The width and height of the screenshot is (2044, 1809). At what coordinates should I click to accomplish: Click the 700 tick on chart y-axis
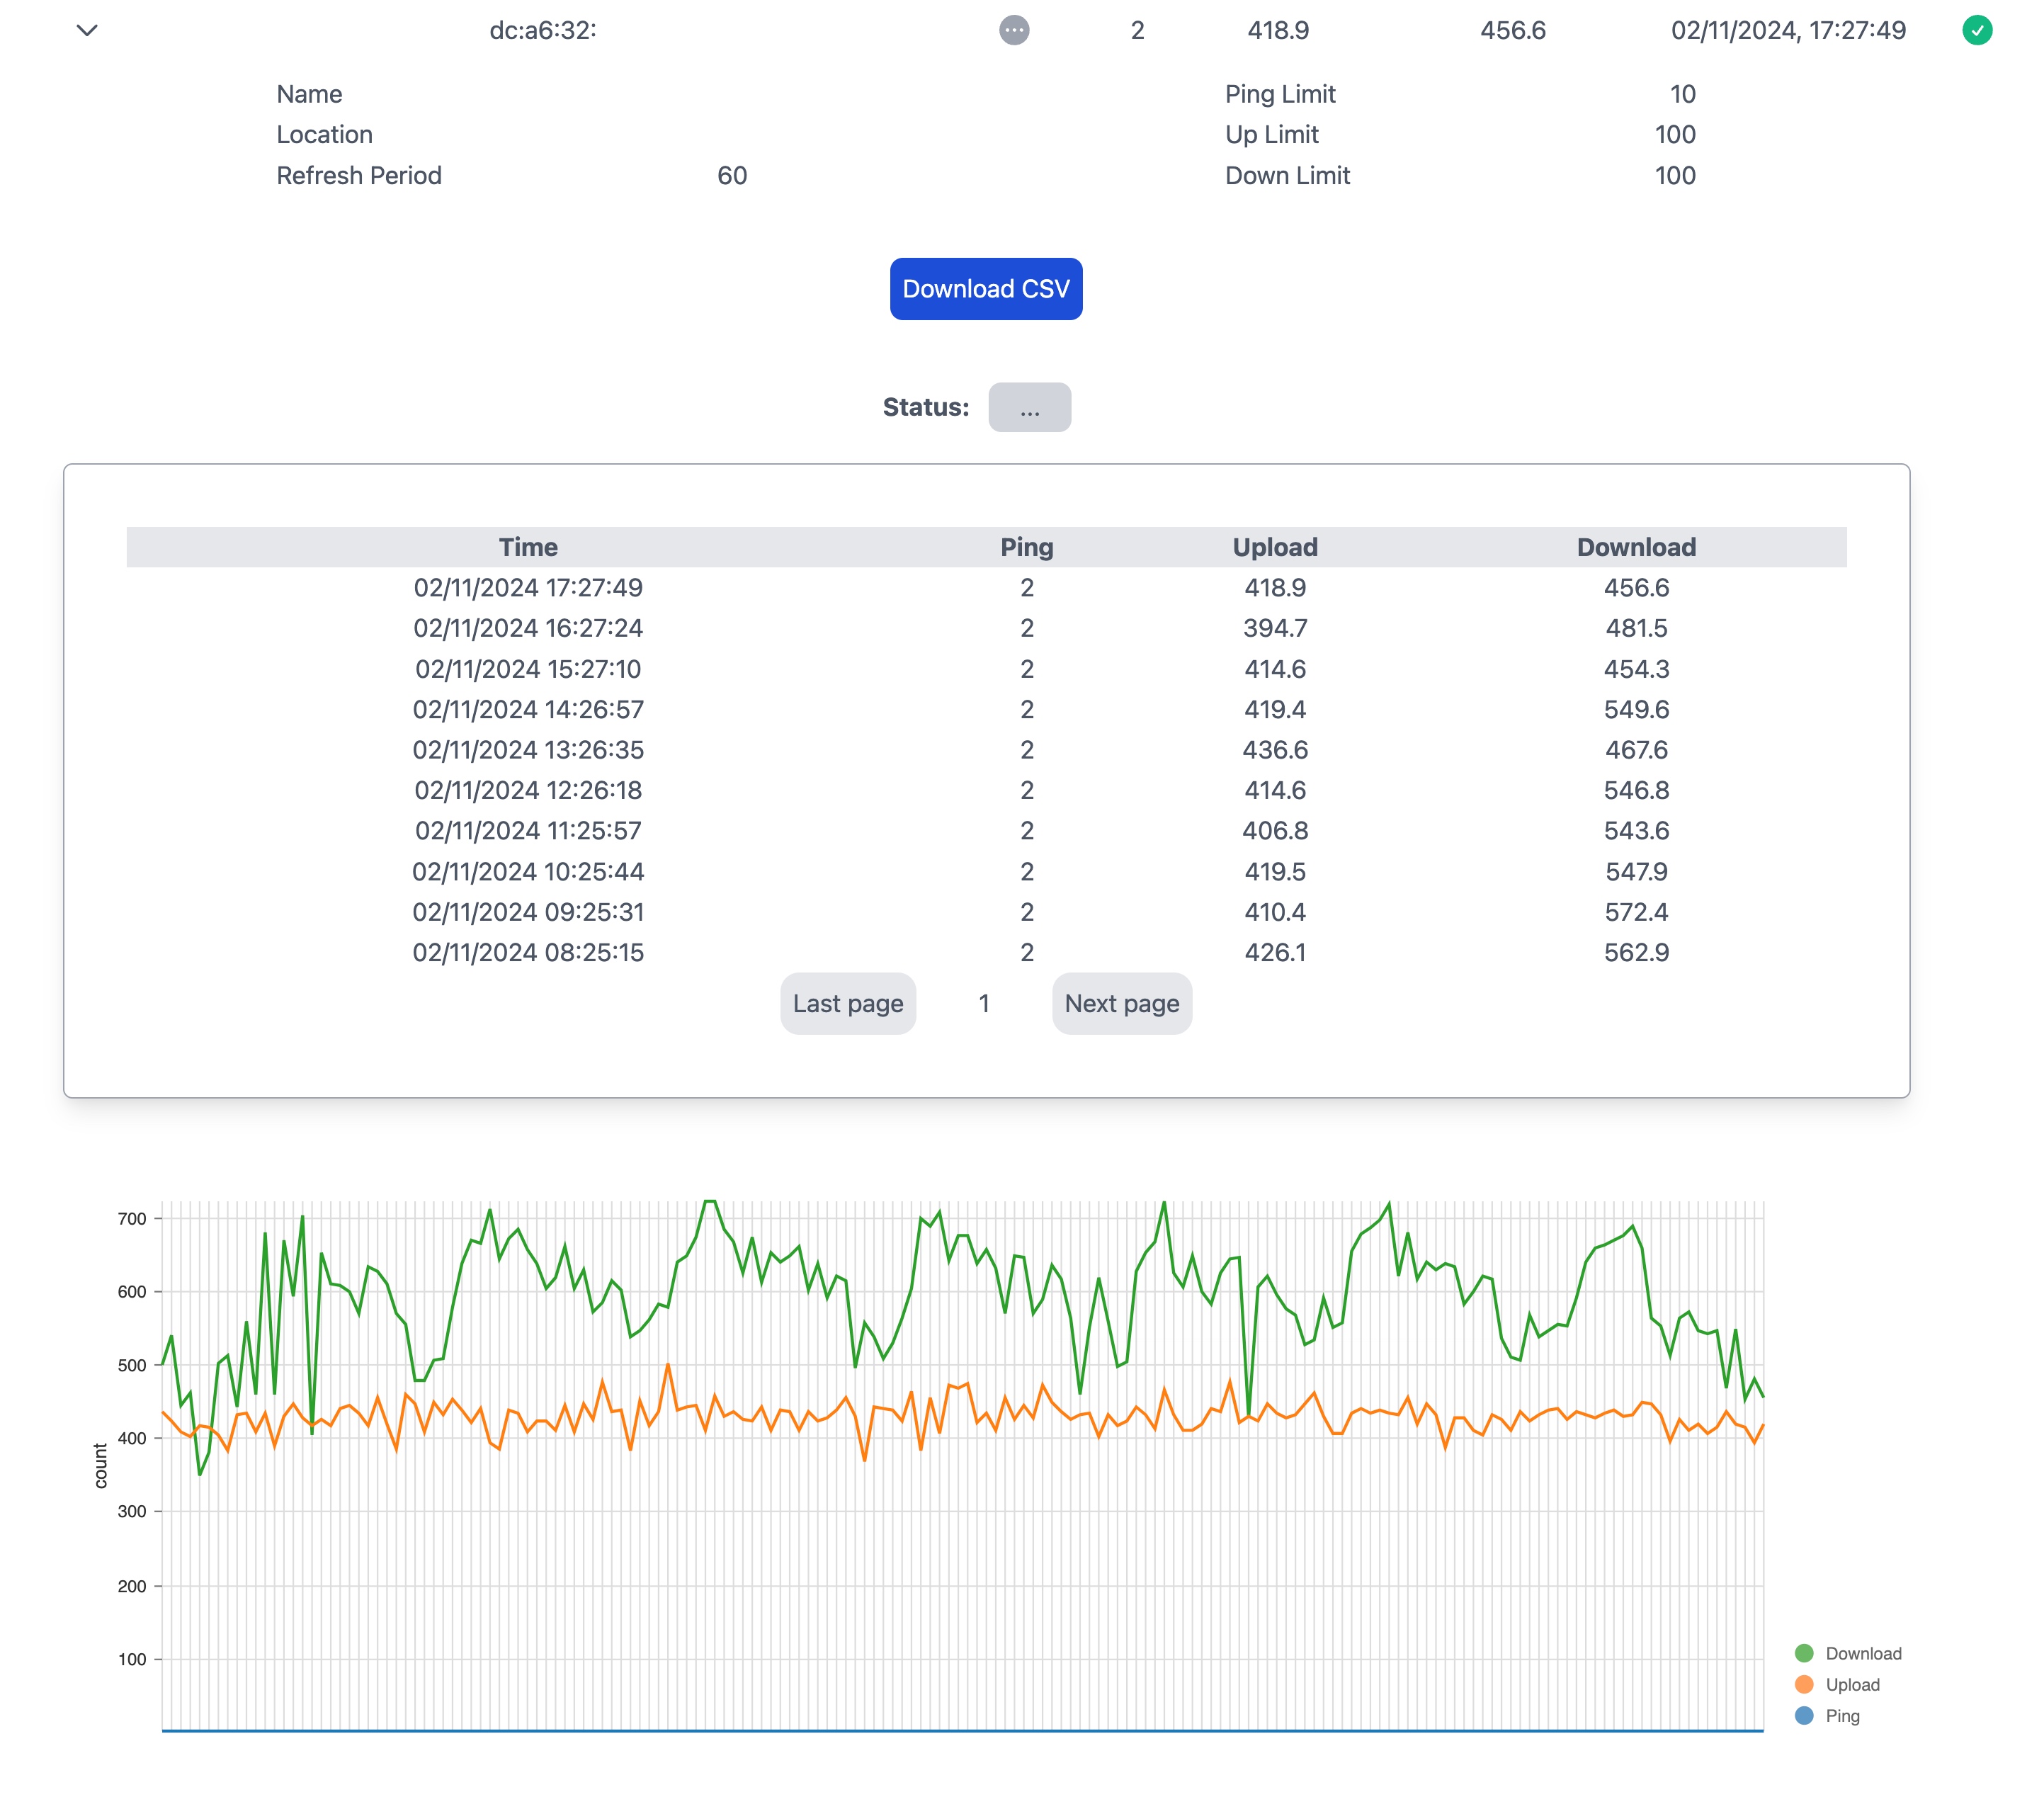point(132,1218)
